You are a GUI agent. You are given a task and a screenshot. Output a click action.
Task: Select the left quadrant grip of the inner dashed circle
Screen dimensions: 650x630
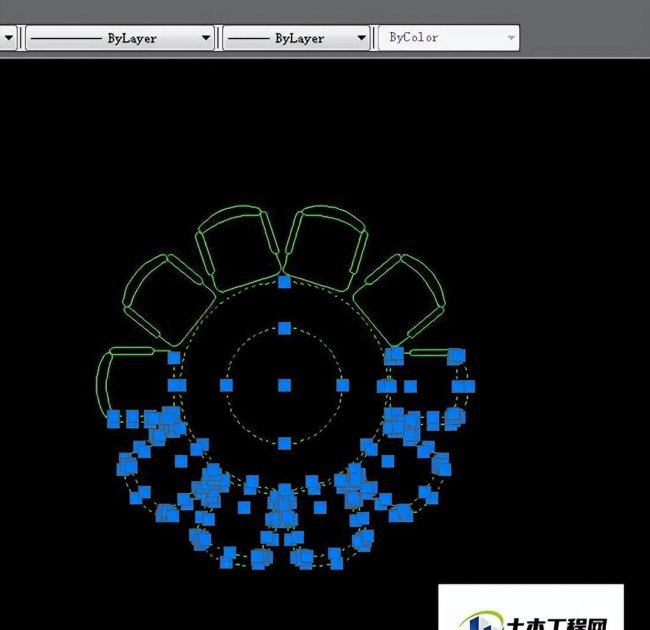[x=226, y=385]
